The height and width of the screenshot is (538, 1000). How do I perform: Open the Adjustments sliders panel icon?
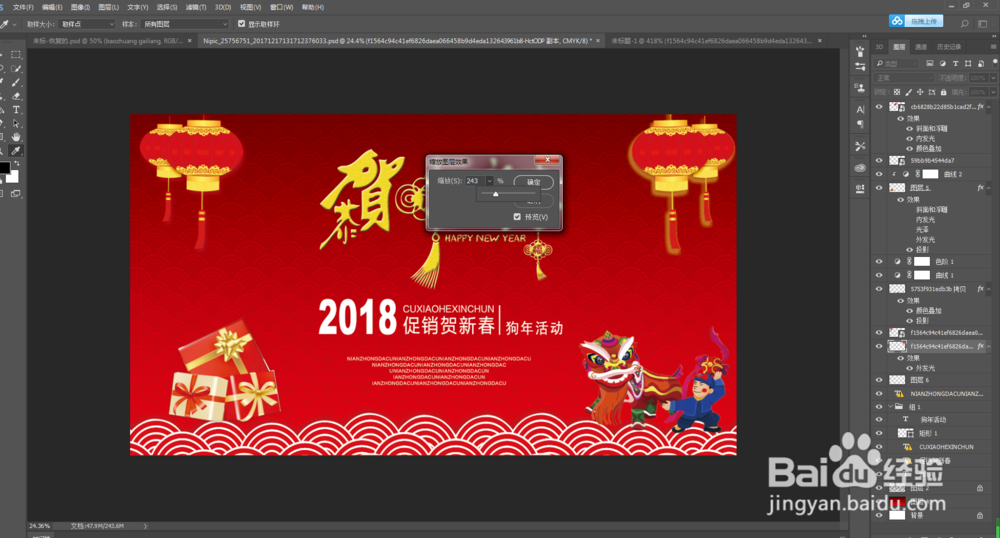860,66
